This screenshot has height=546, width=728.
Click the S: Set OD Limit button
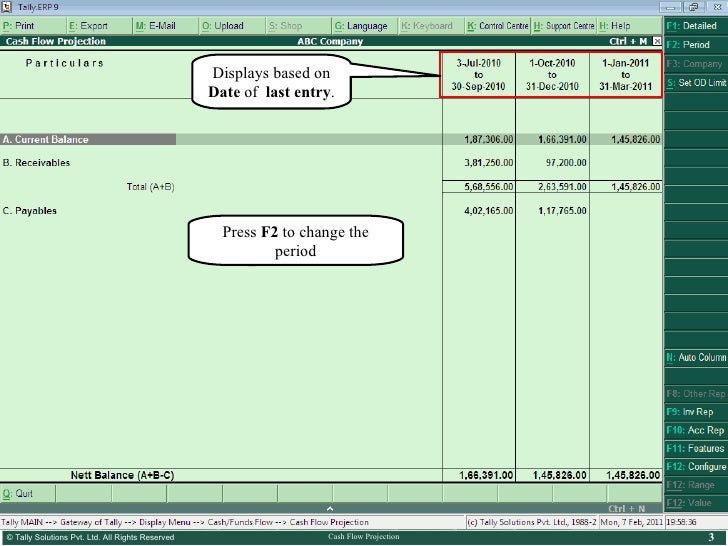pos(696,83)
